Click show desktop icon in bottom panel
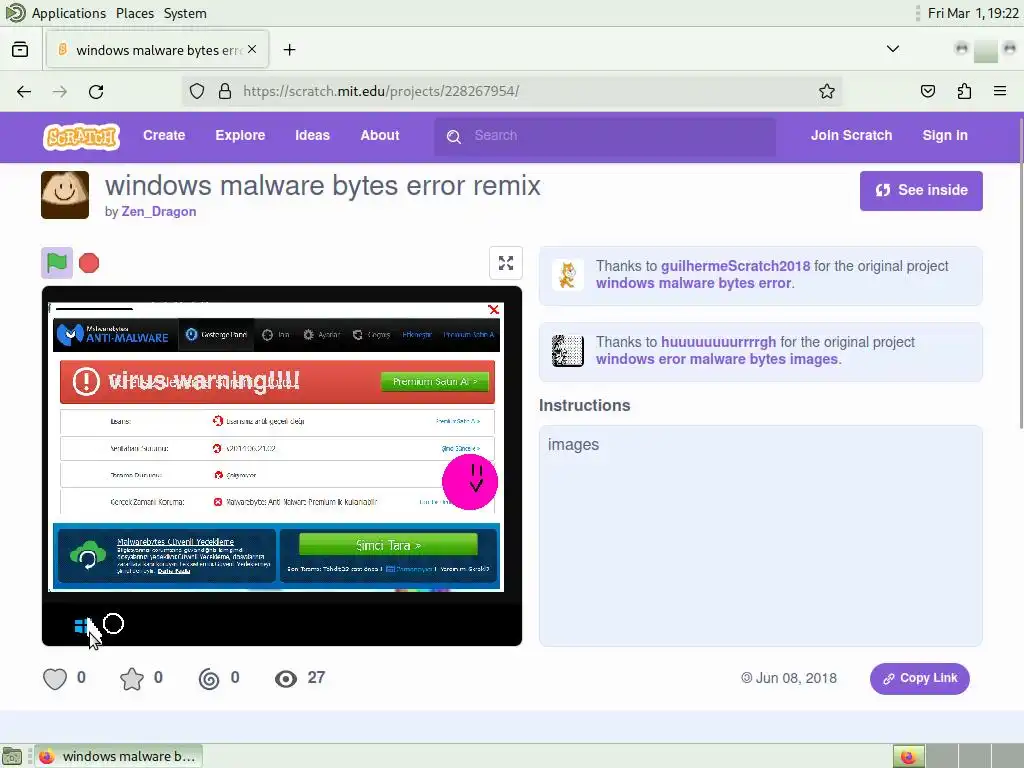Screen dimensions: 1024x768 [x=12, y=756]
